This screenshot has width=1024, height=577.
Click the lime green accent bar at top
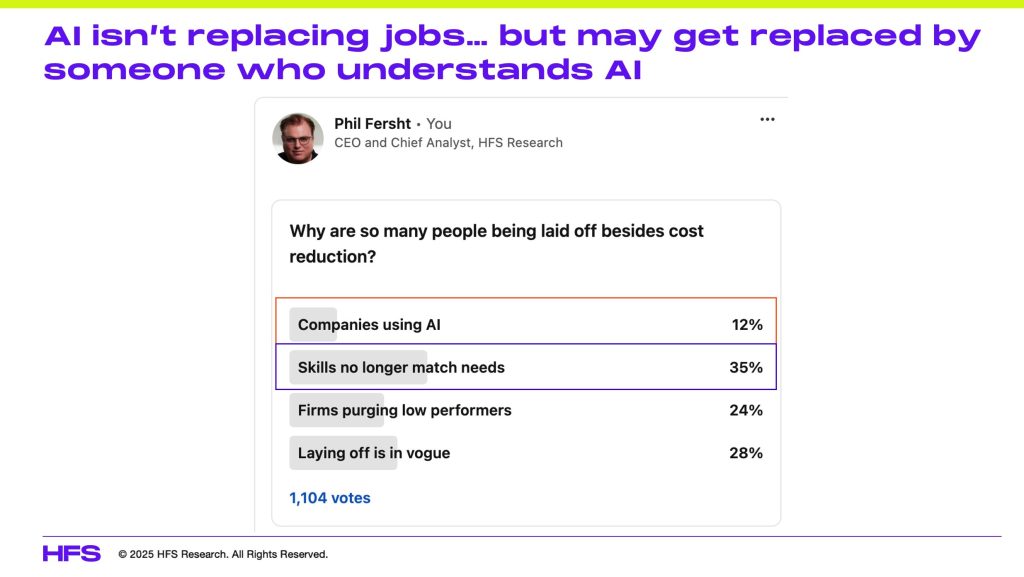point(512,4)
